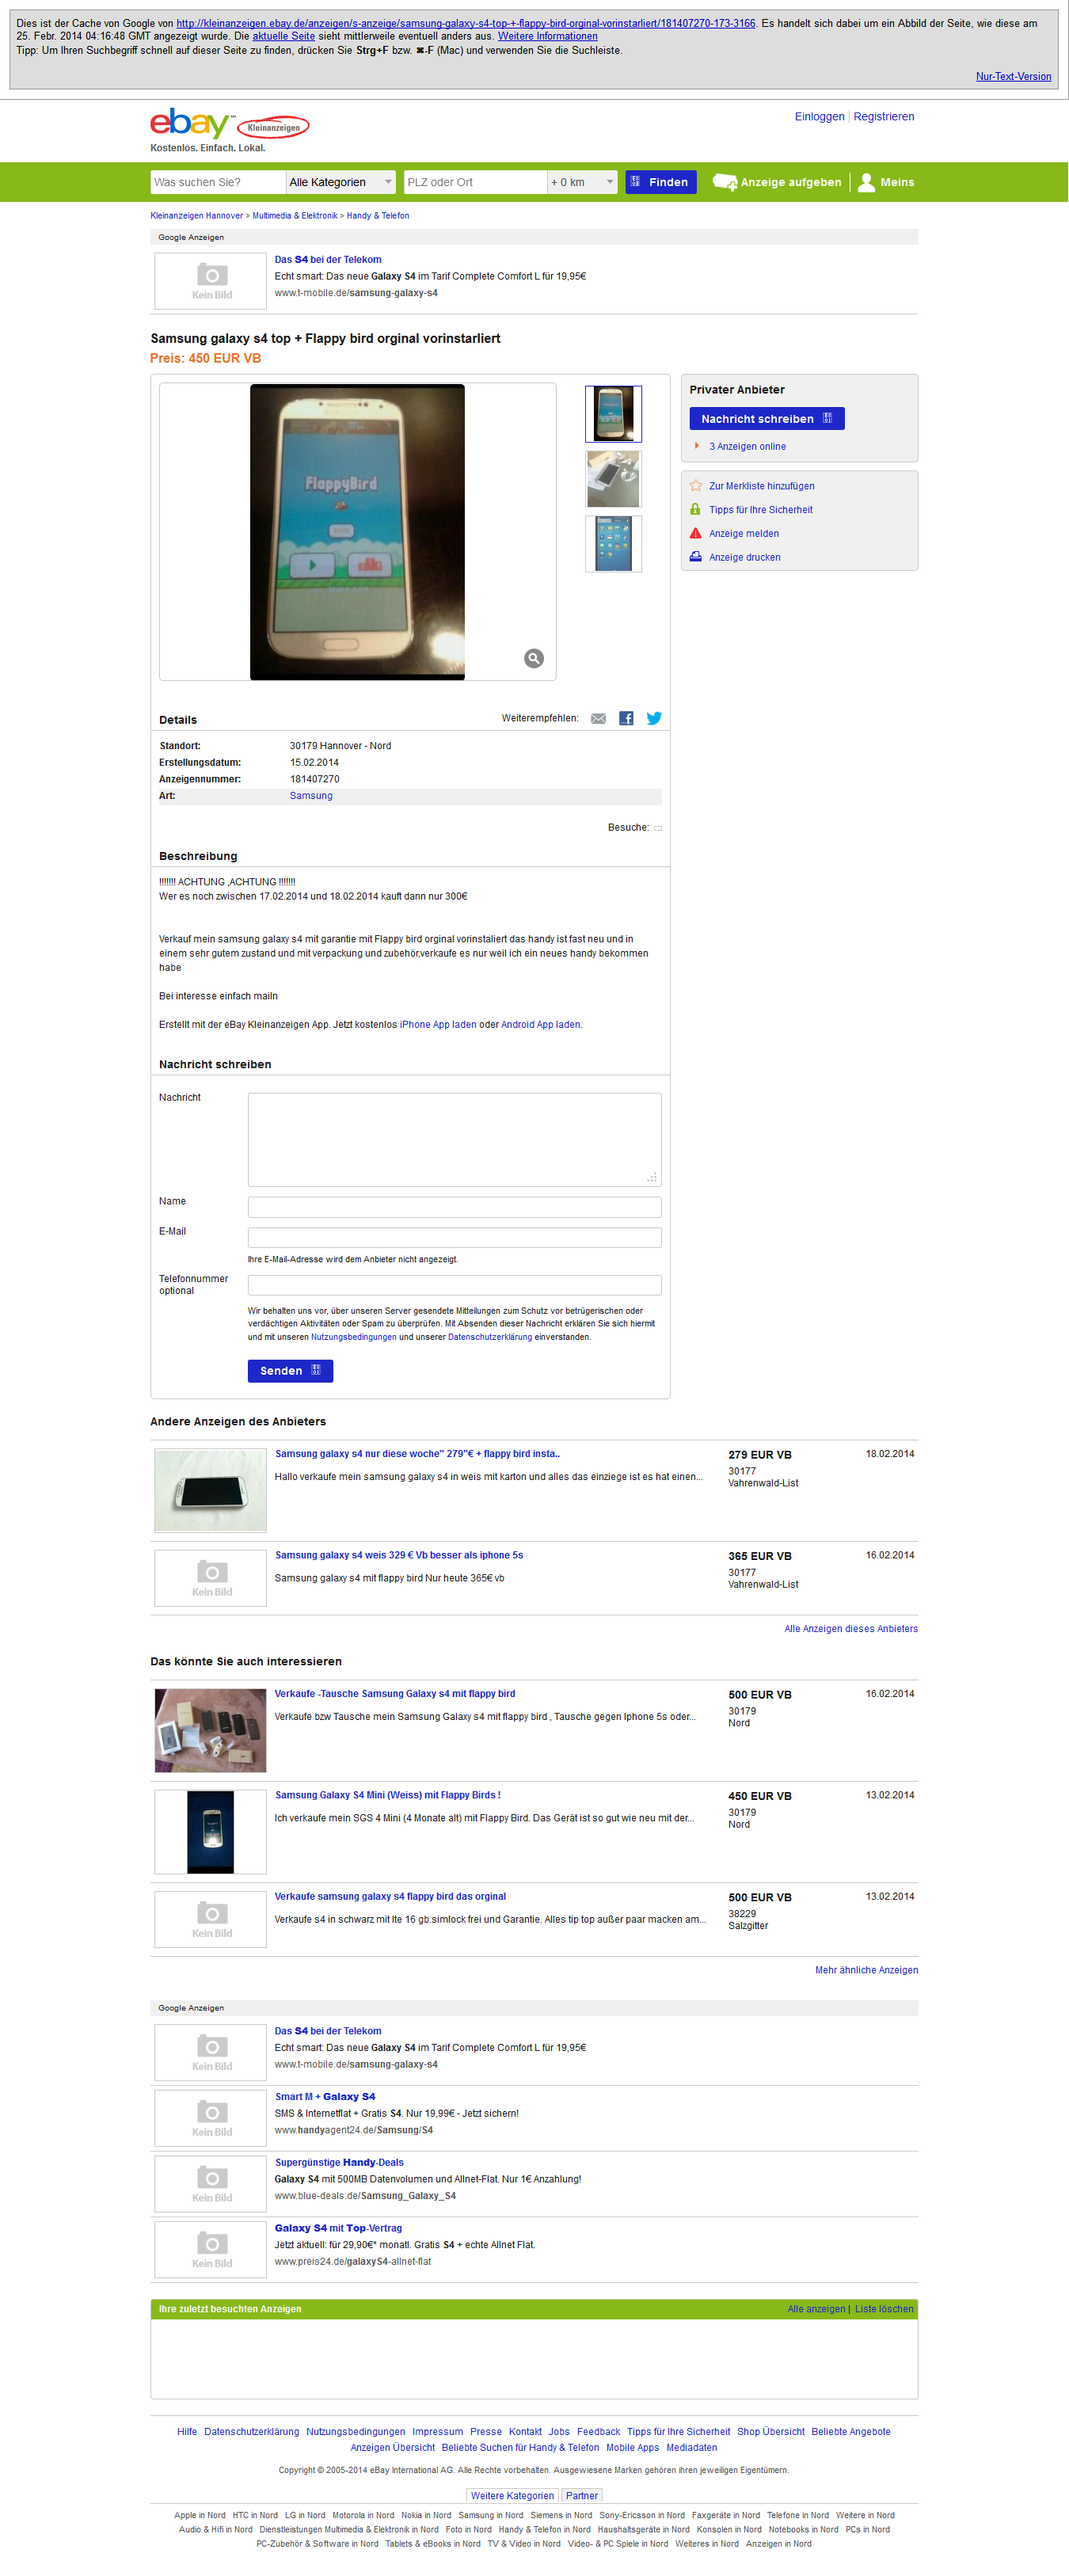Click the E-Mail input field
This screenshot has width=1069, height=2576.
click(x=454, y=1237)
